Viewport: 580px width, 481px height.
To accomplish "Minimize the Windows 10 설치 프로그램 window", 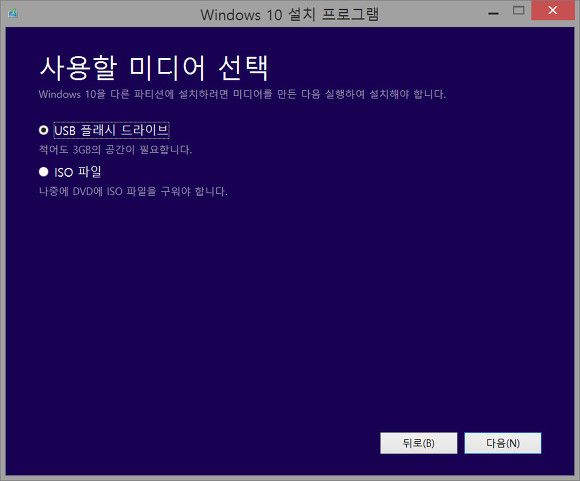I will point(493,13).
